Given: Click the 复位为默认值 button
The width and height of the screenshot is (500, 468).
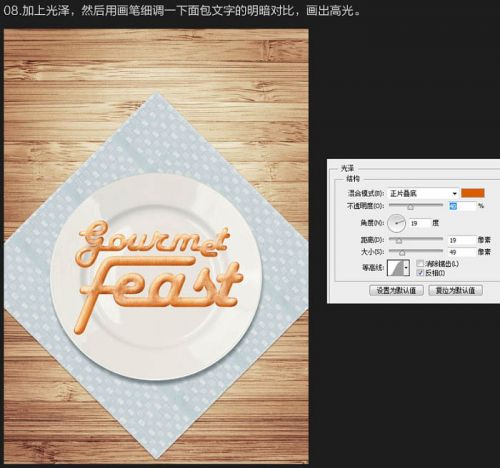Looking at the screenshot, I should [x=455, y=290].
